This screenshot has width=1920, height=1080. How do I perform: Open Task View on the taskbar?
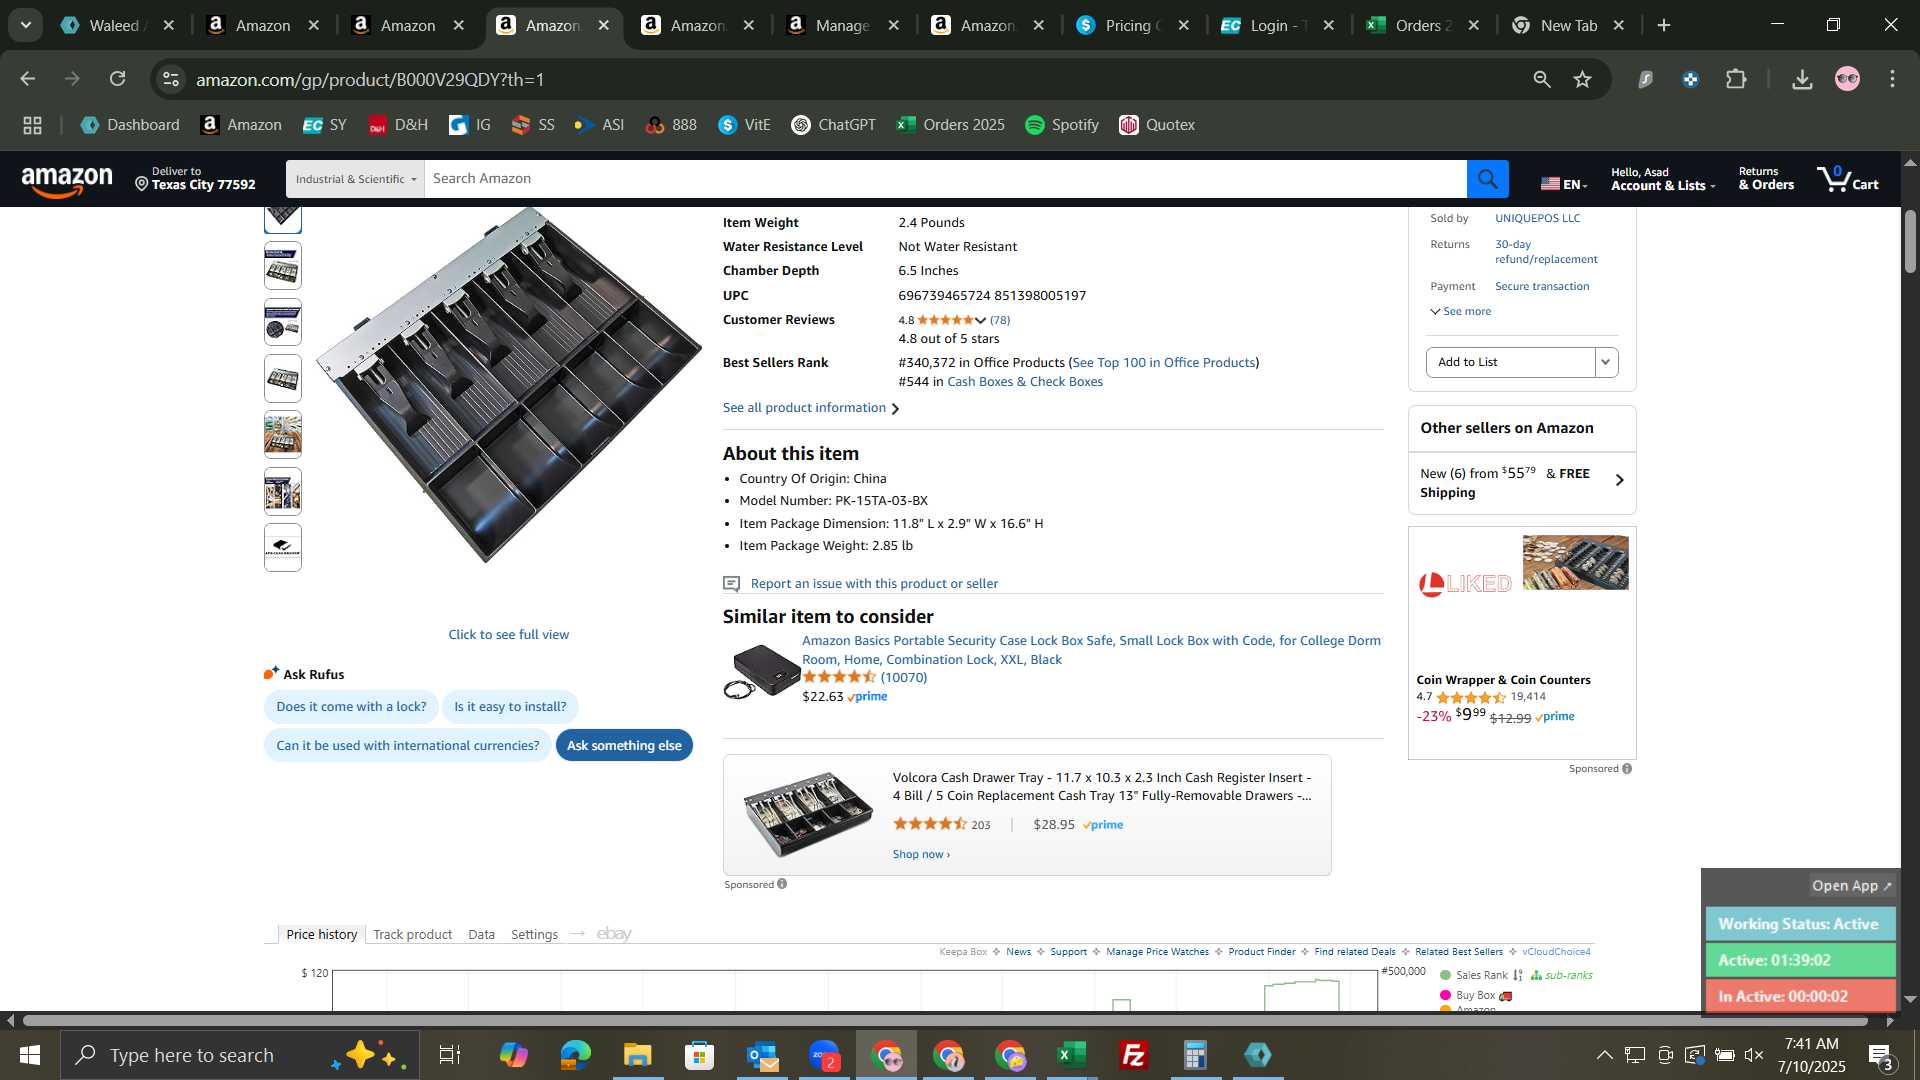(450, 1055)
